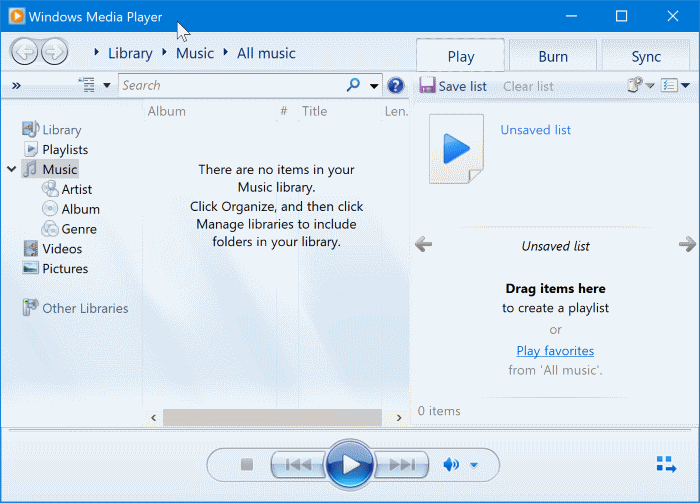Go to the previous list with left arrow
The width and height of the screenshot is (700, 503).
(423, 244)
